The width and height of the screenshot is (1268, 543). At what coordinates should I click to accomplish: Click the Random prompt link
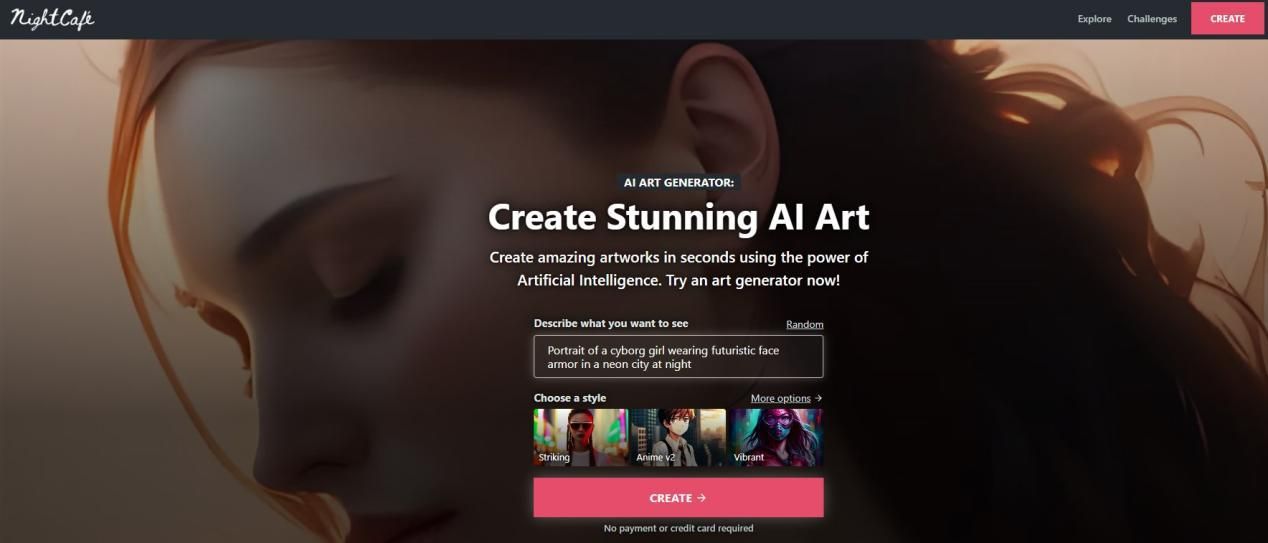(804, 324)
